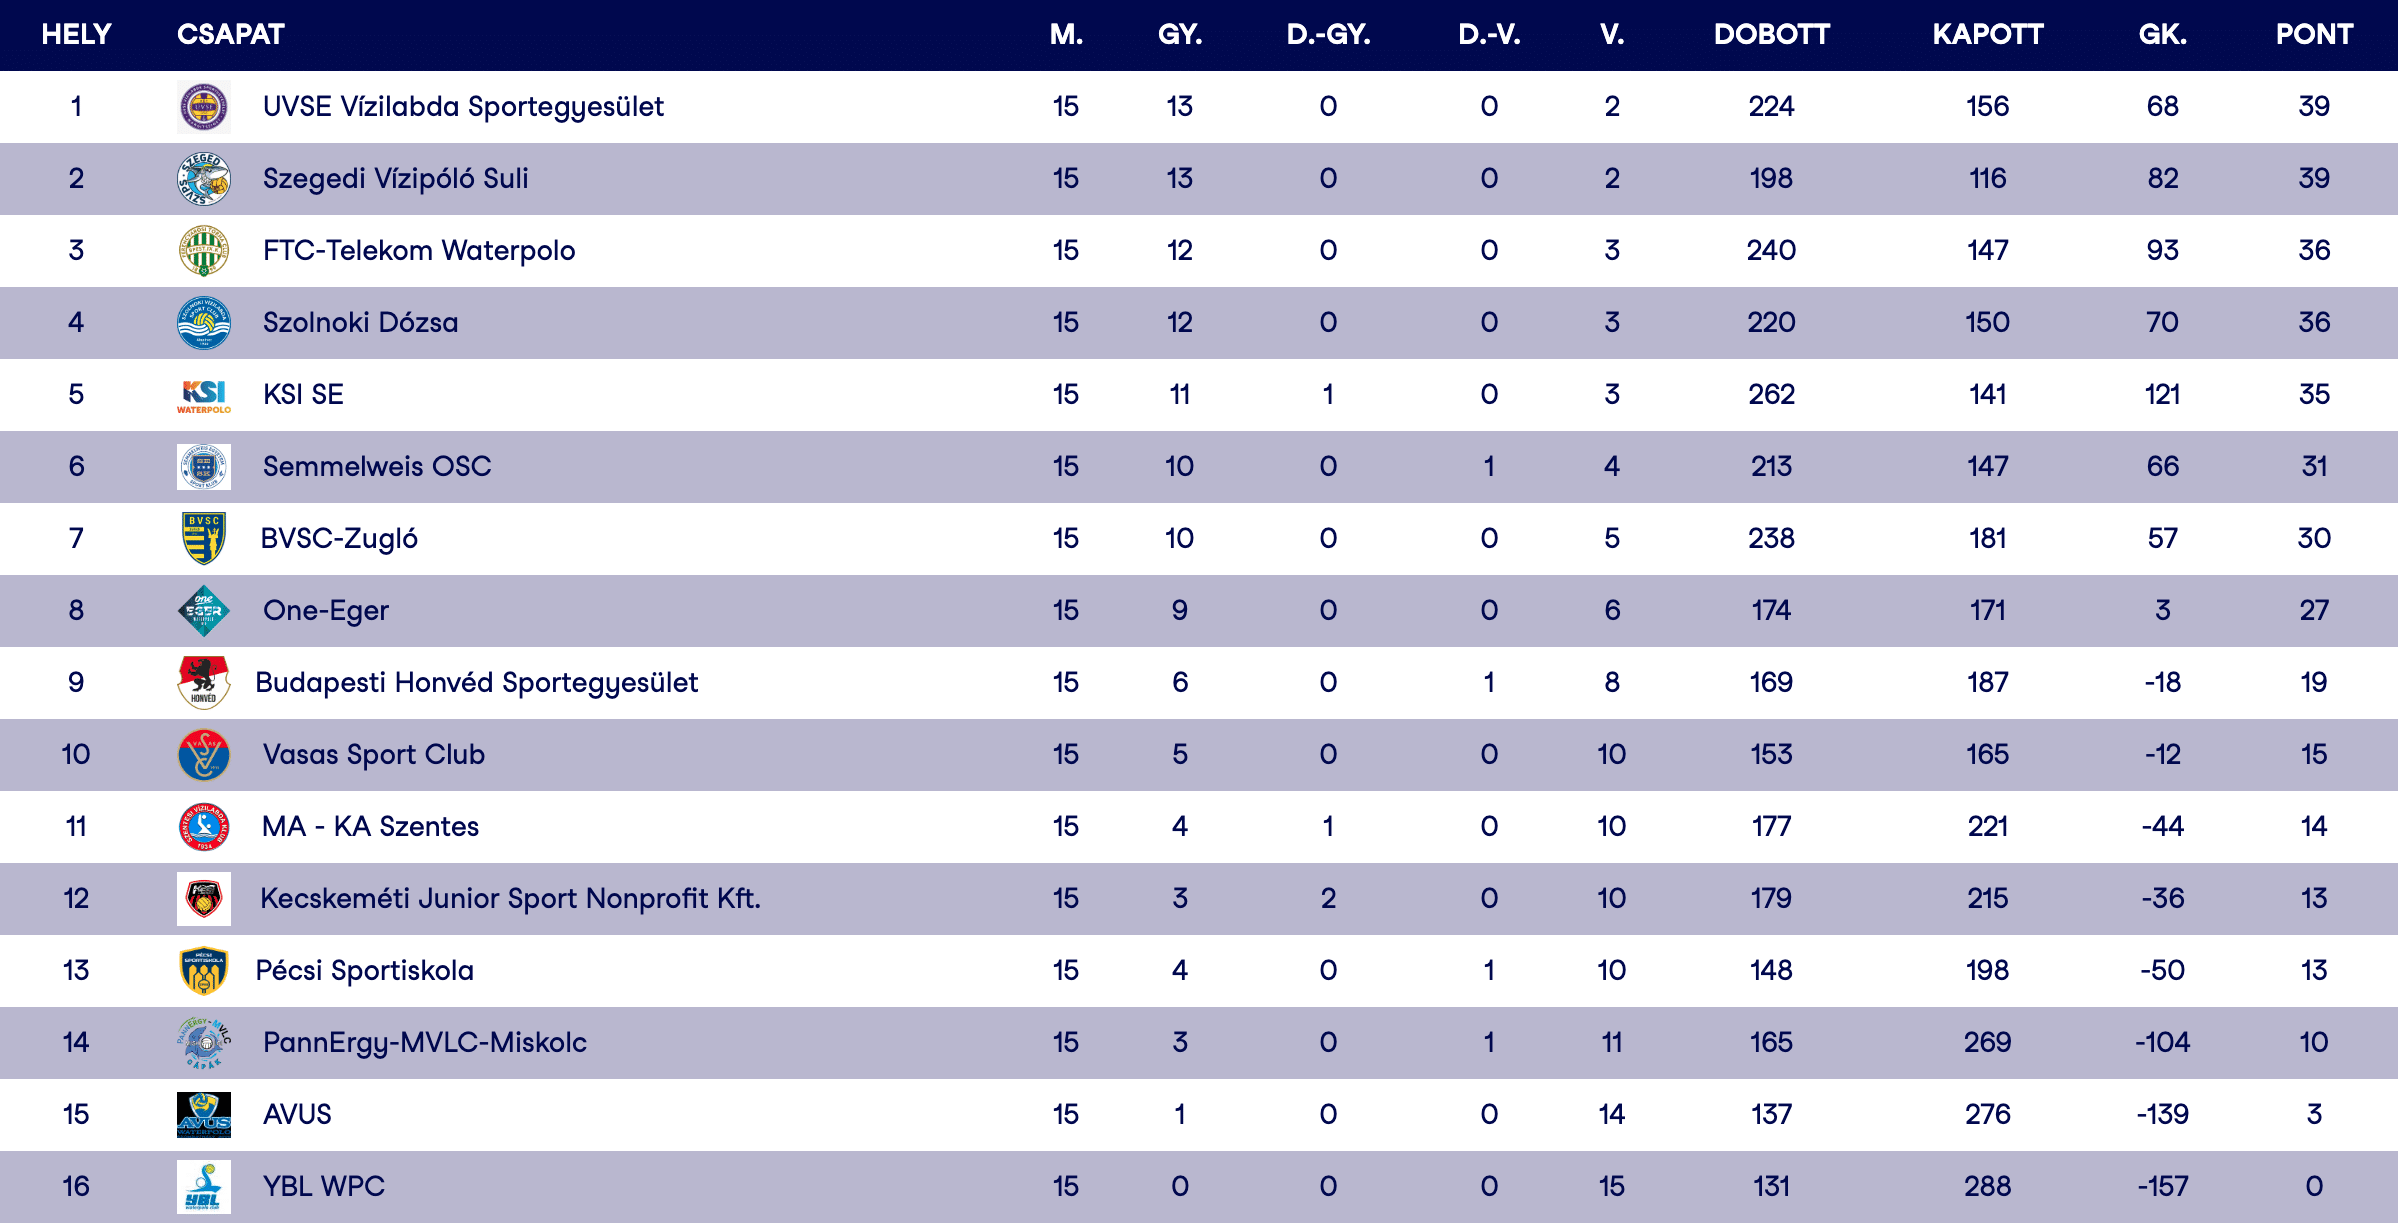Select Kecskeméti Junior Sport Nonprofit Kft.
This screenshot has width=2398, height=1226.
point(510,899)
